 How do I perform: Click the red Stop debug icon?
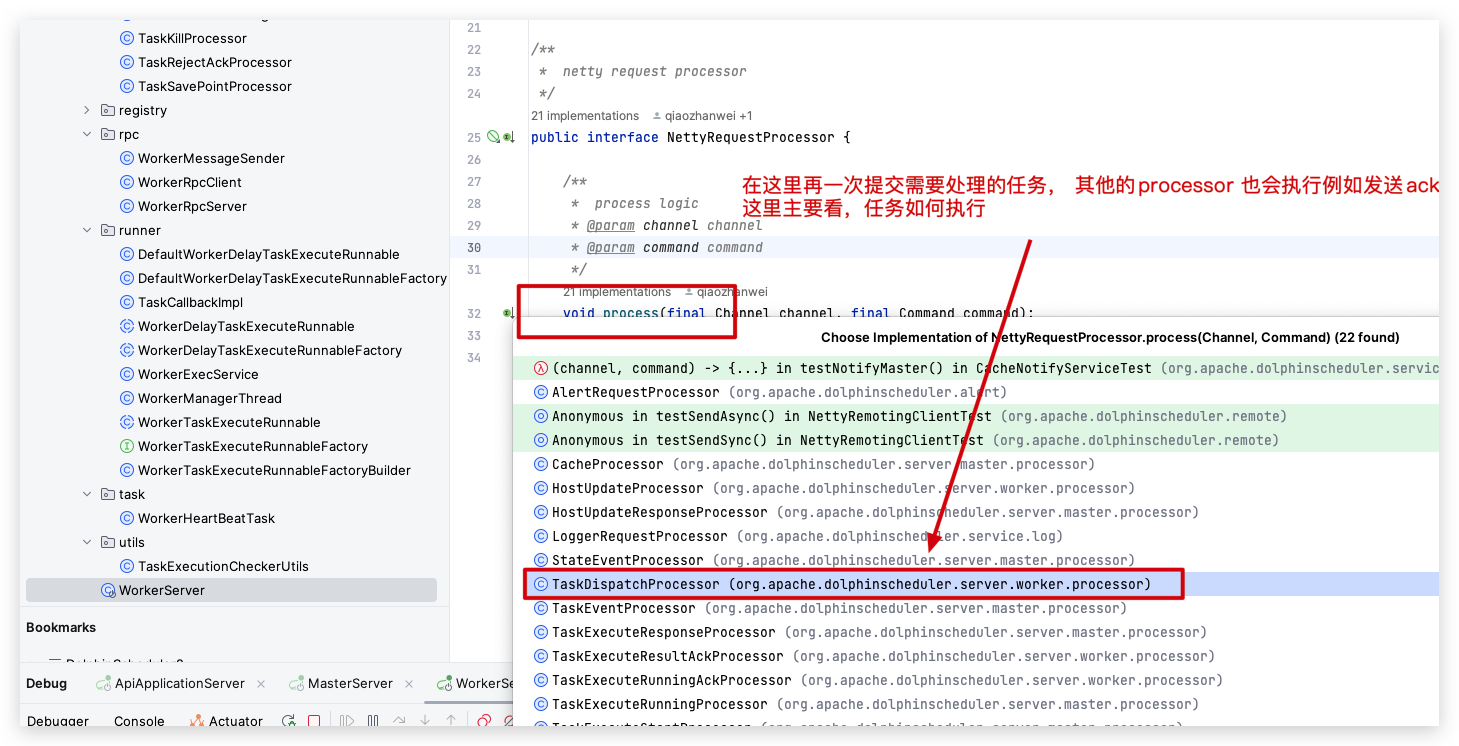(314, 721)
